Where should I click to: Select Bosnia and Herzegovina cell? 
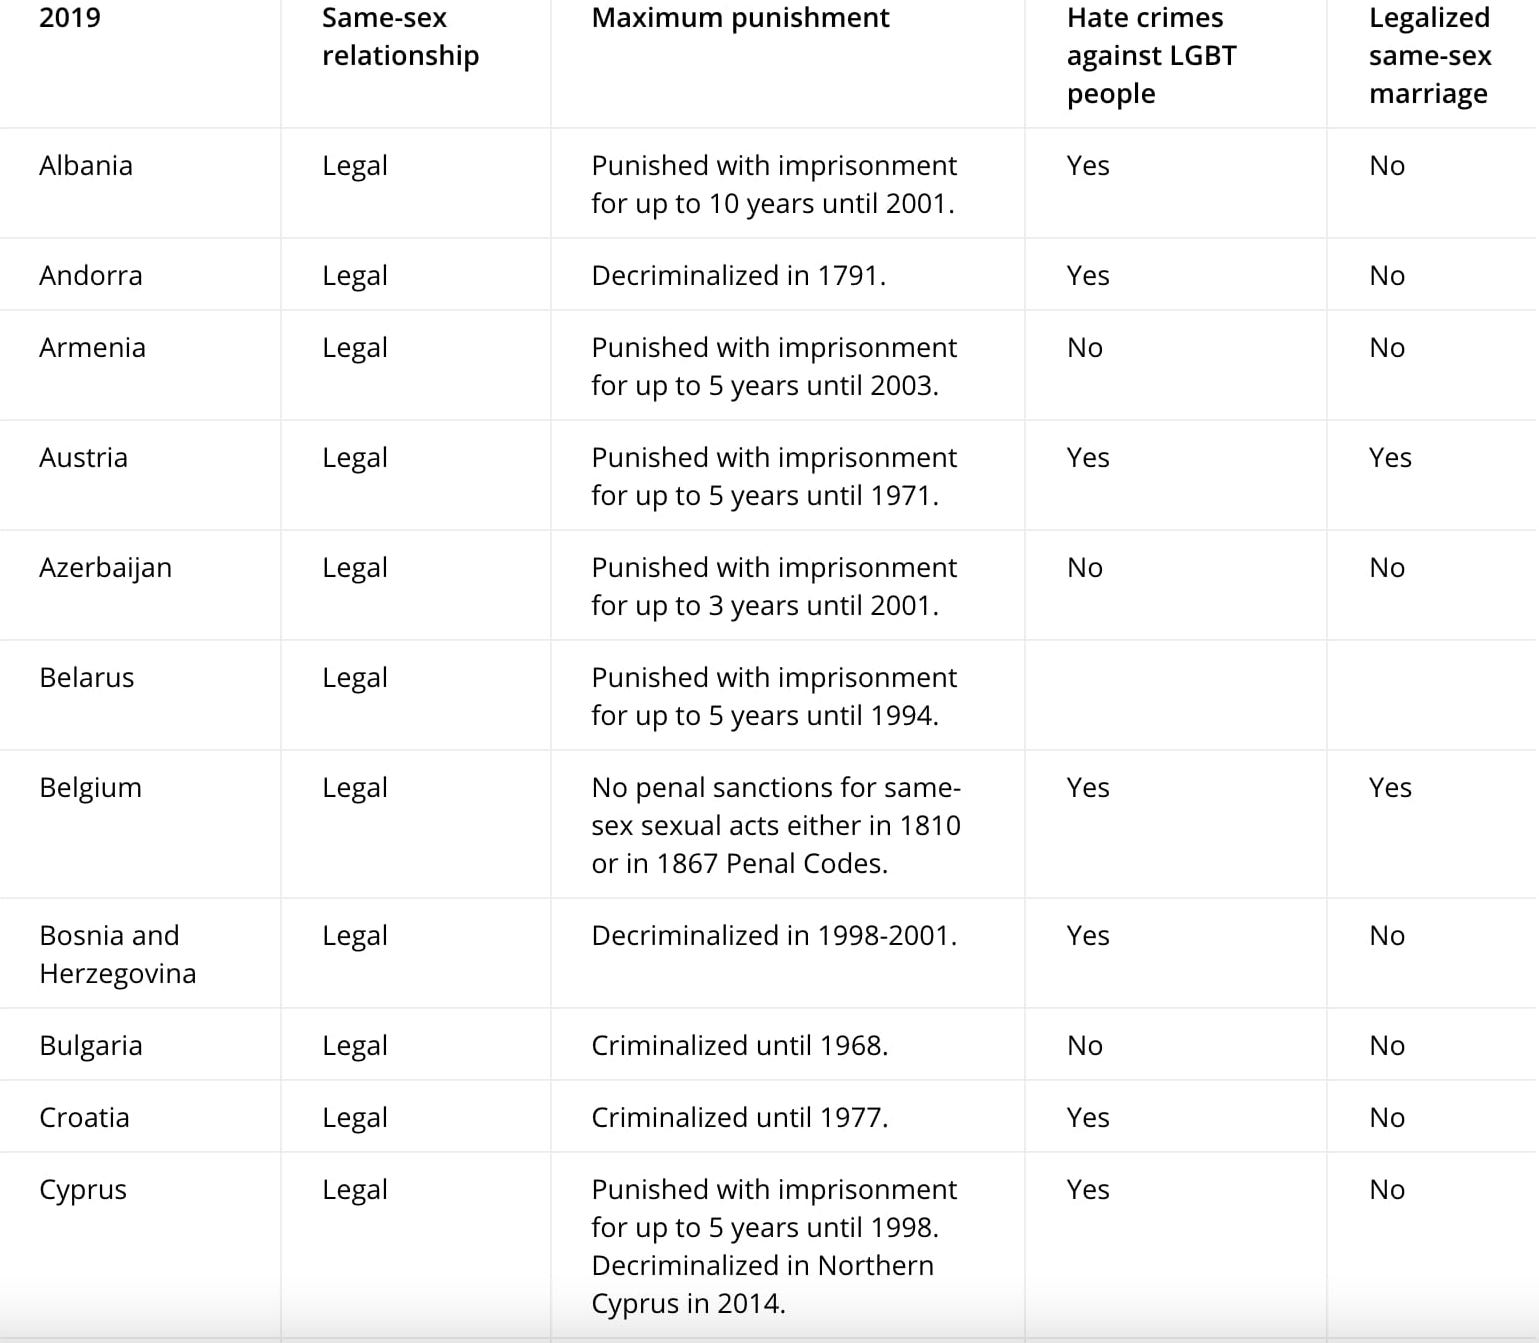117,954
